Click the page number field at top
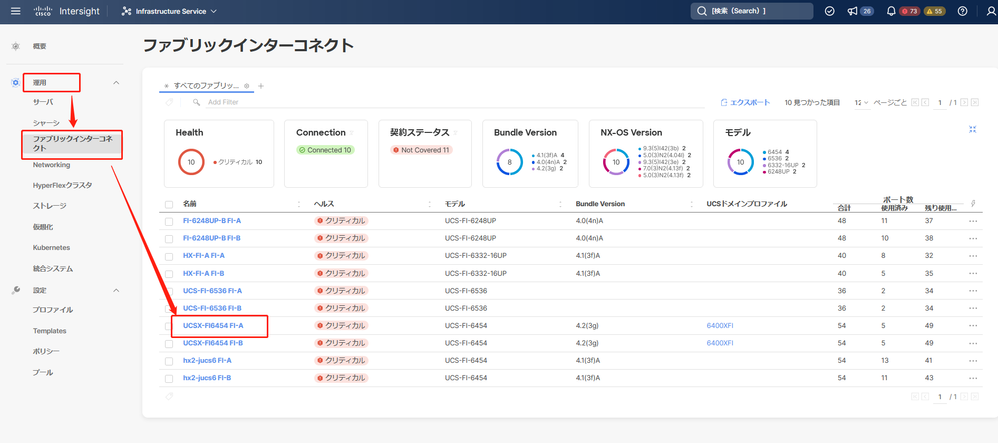The image size is (998, 443). click(940, 102)
